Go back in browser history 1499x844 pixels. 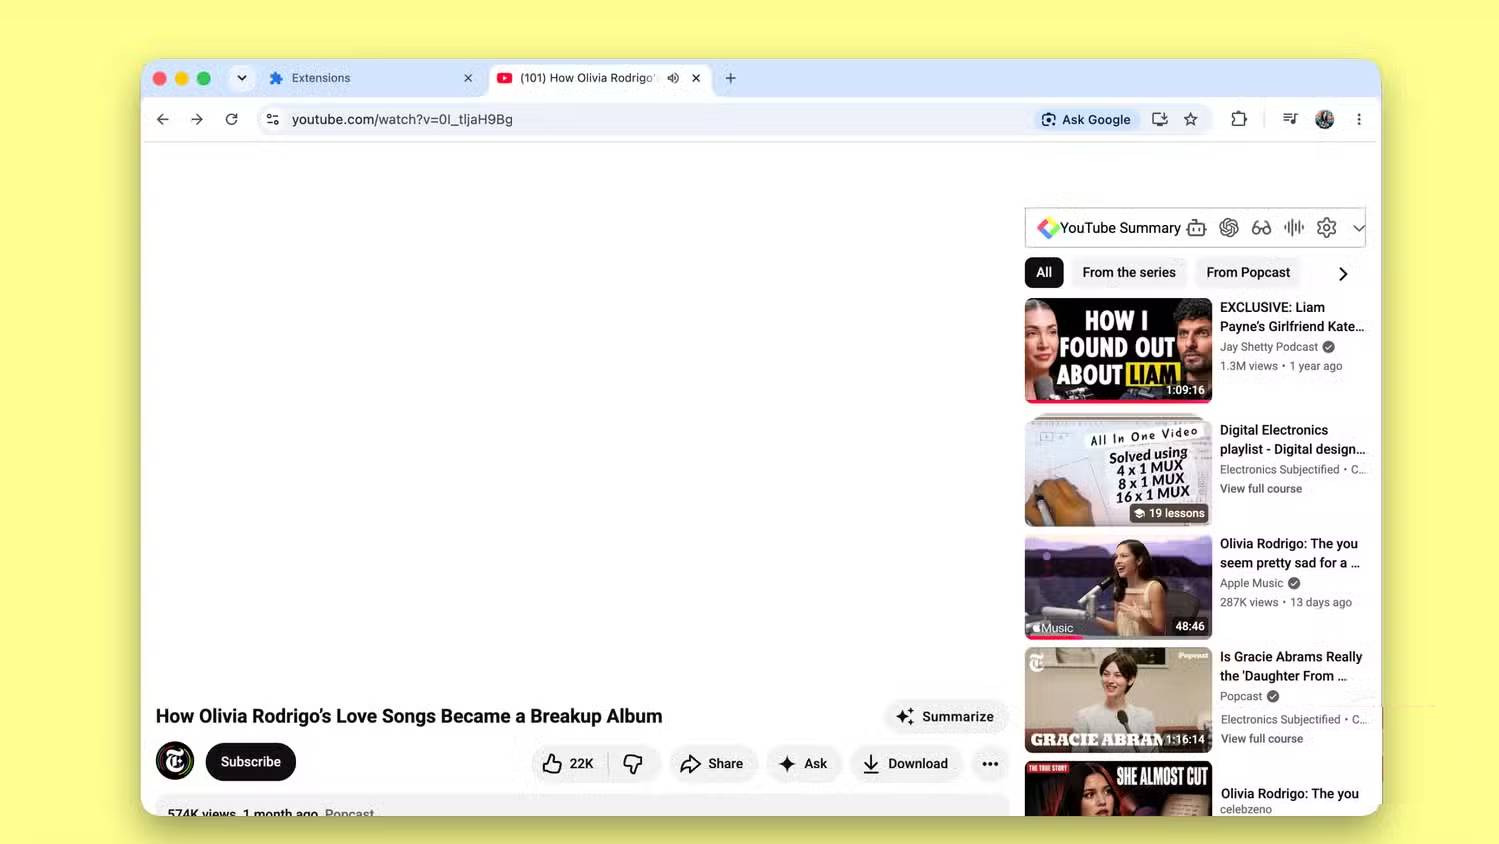pyautogui.click(x=163, y=119)
